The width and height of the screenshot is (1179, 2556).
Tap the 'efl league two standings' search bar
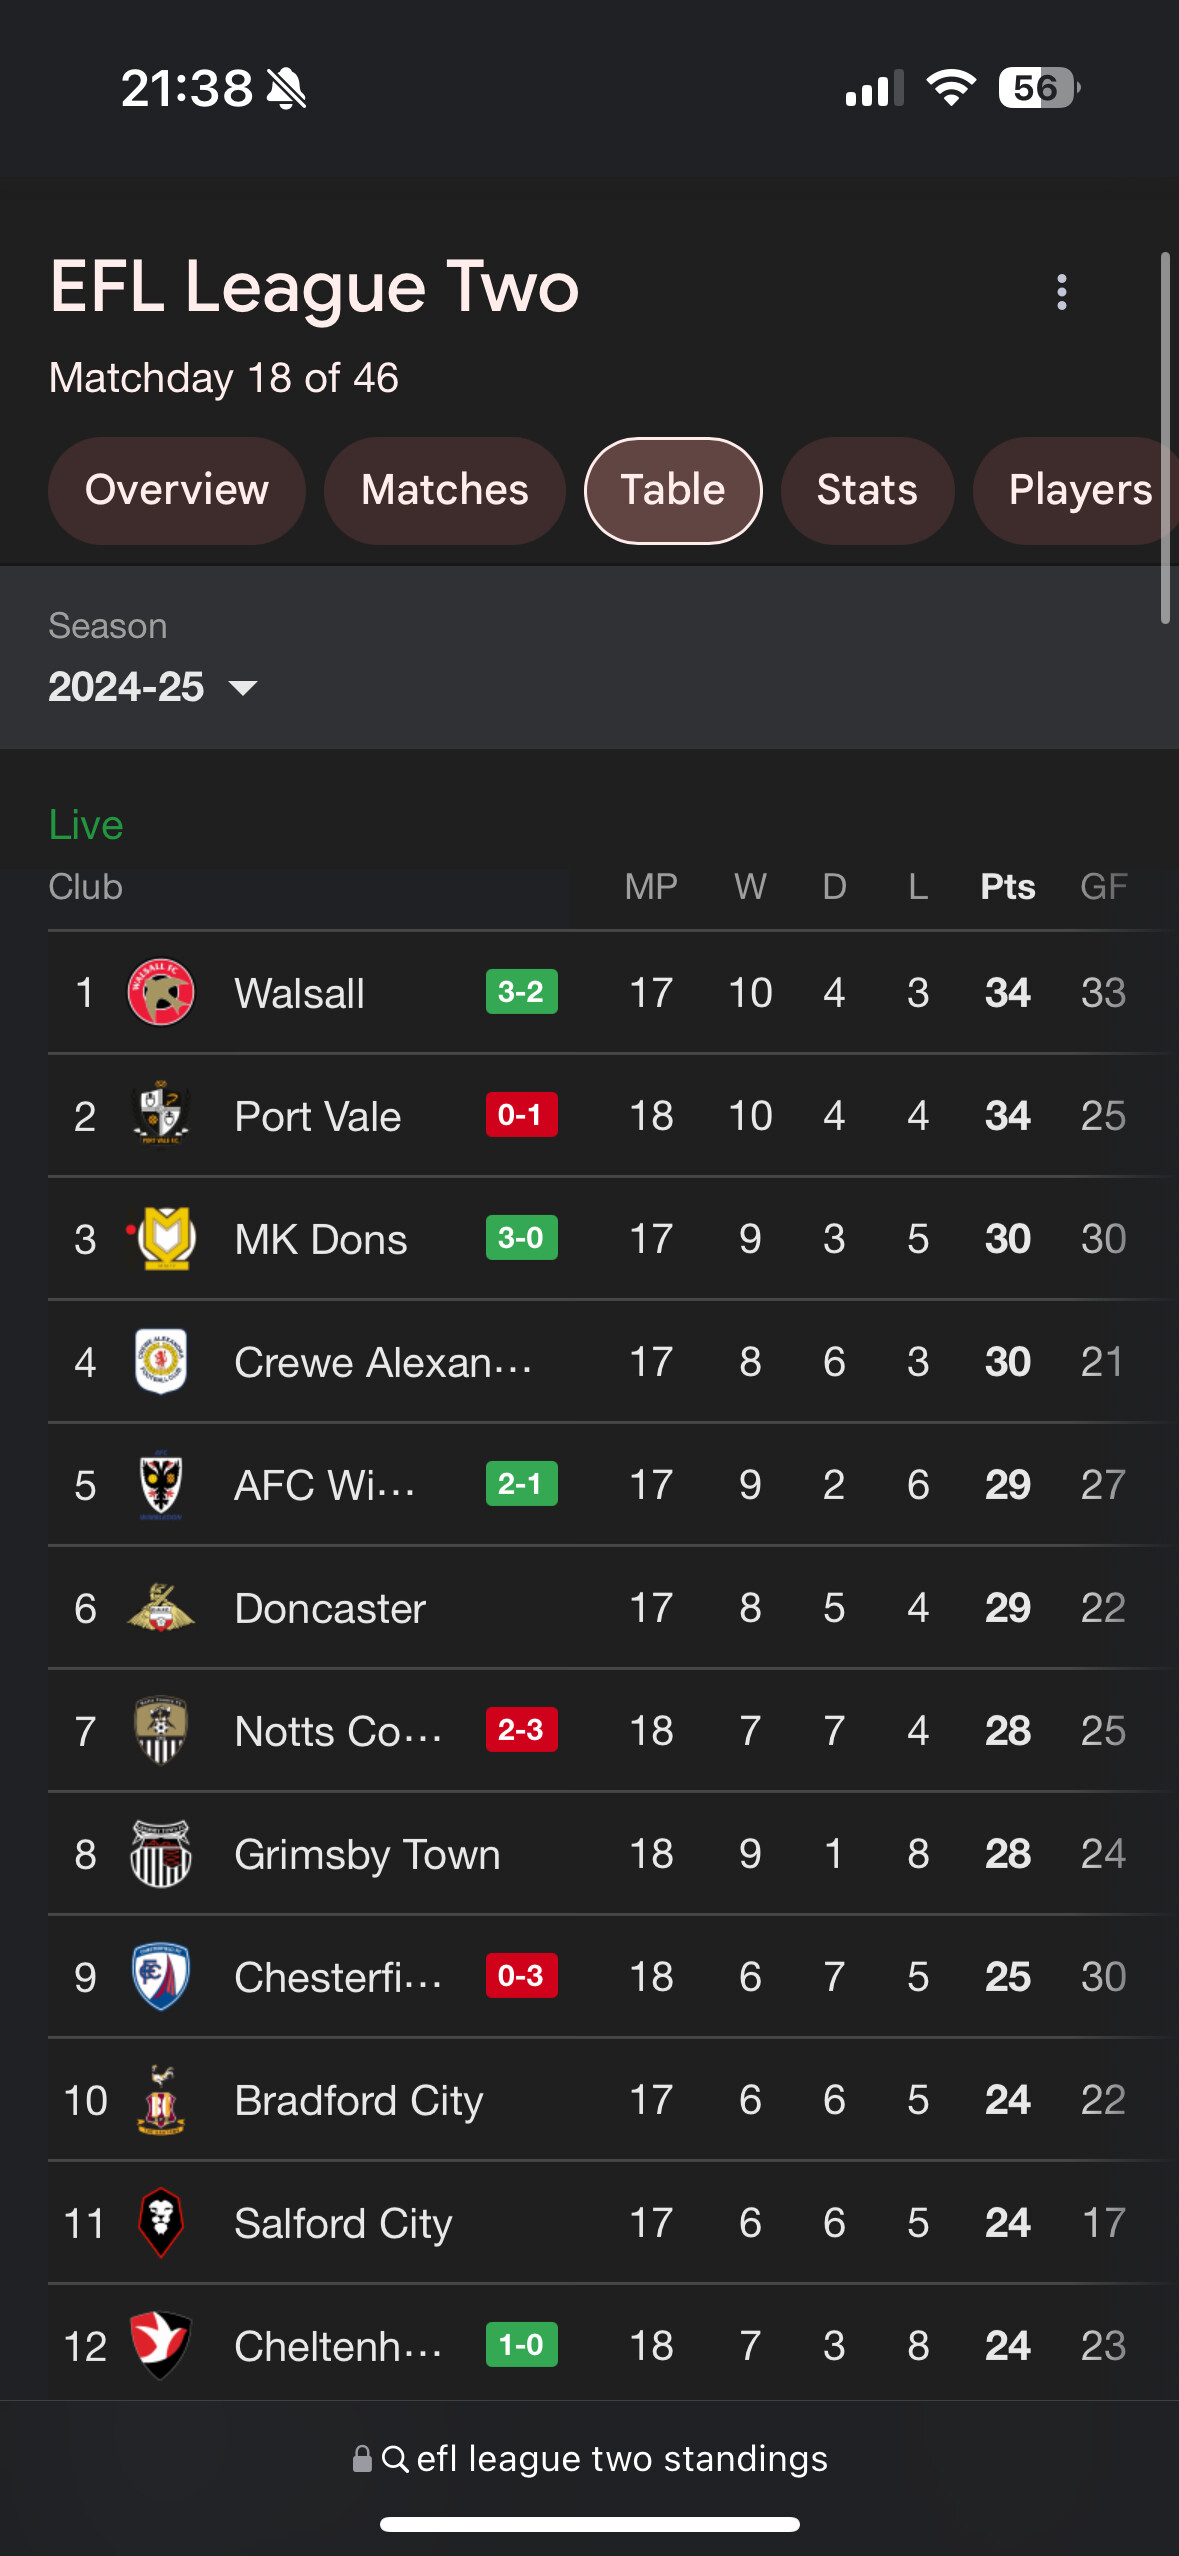(590, 2459)
